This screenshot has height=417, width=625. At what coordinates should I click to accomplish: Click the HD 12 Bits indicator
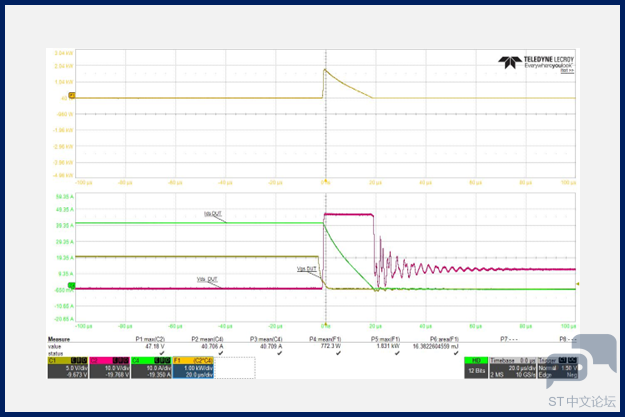pos(476,368)
